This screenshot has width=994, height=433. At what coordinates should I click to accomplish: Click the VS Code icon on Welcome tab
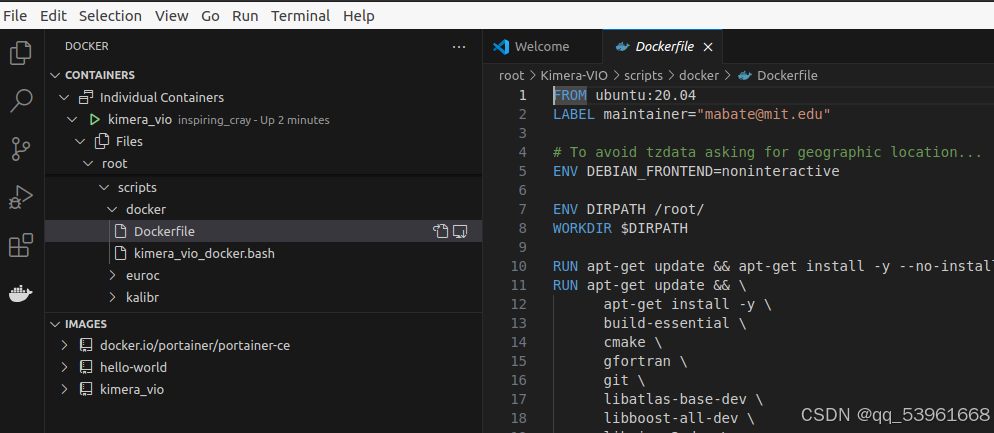pos(501,46)
